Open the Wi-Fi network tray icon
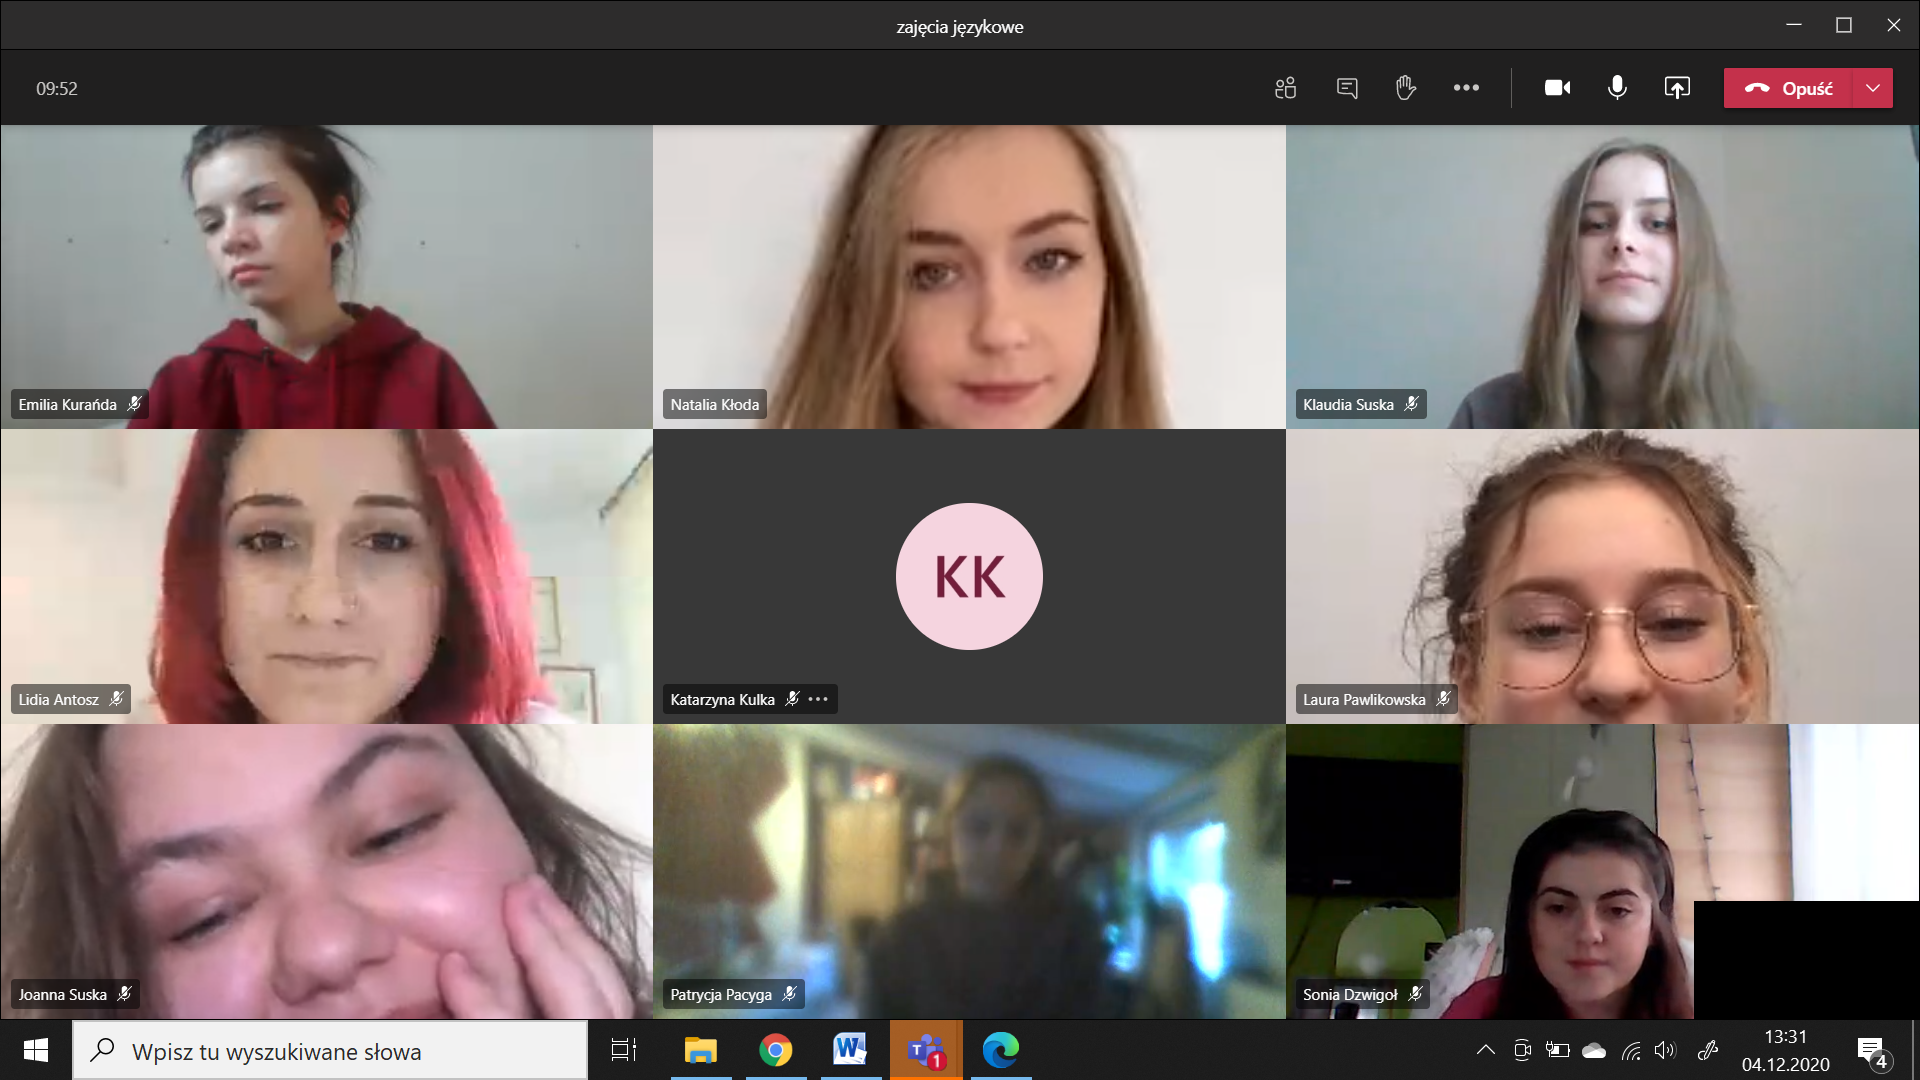The height and width of the screenshot is (1080, 1920). (1631, 1050)
